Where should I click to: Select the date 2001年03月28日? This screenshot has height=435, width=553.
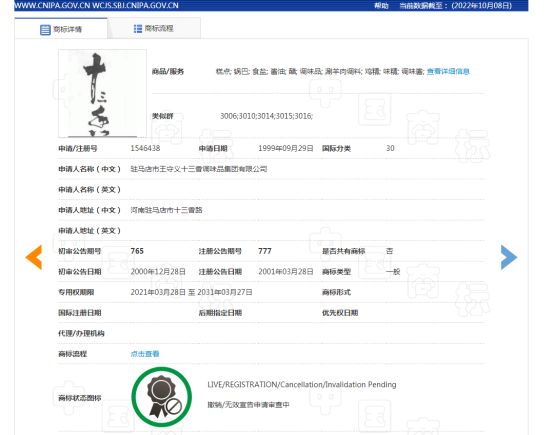coord(286,272)
